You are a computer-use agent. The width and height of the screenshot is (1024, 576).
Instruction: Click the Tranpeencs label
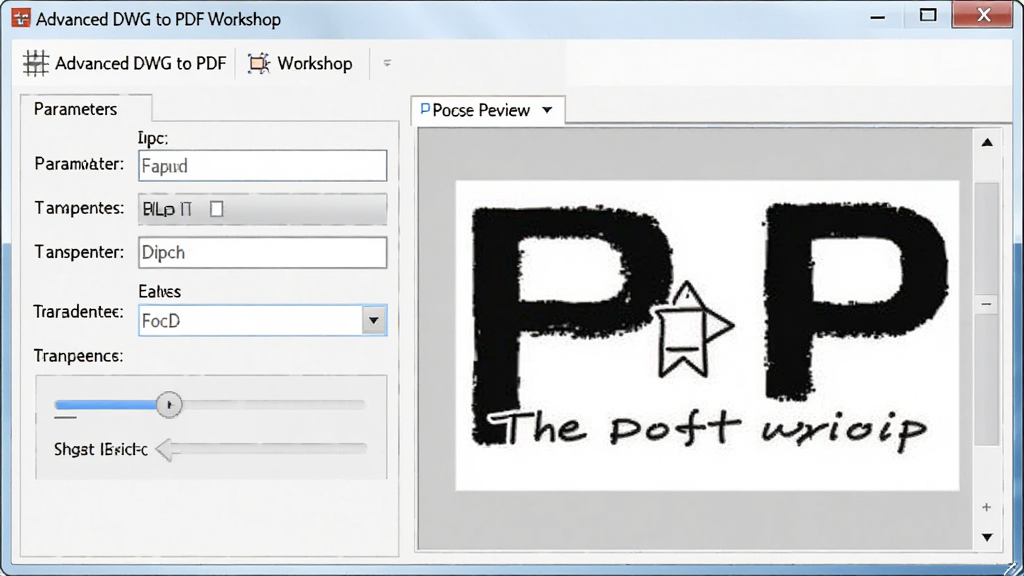coord(78,356)
